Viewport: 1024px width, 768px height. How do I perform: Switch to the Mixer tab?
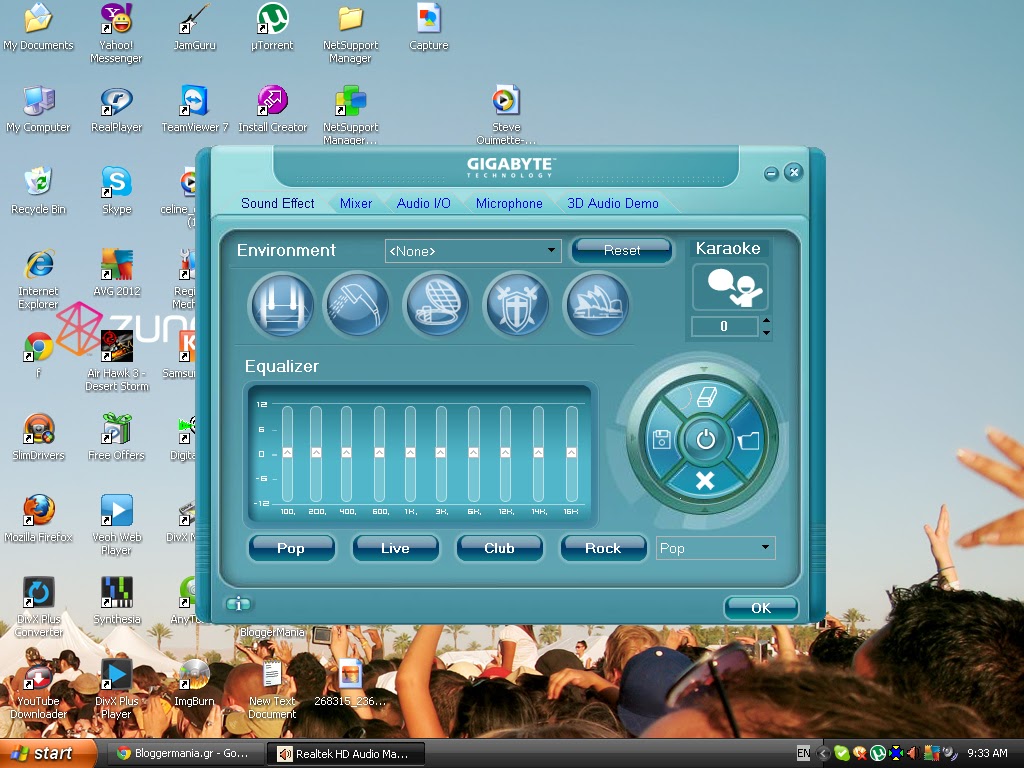point(356,203)
